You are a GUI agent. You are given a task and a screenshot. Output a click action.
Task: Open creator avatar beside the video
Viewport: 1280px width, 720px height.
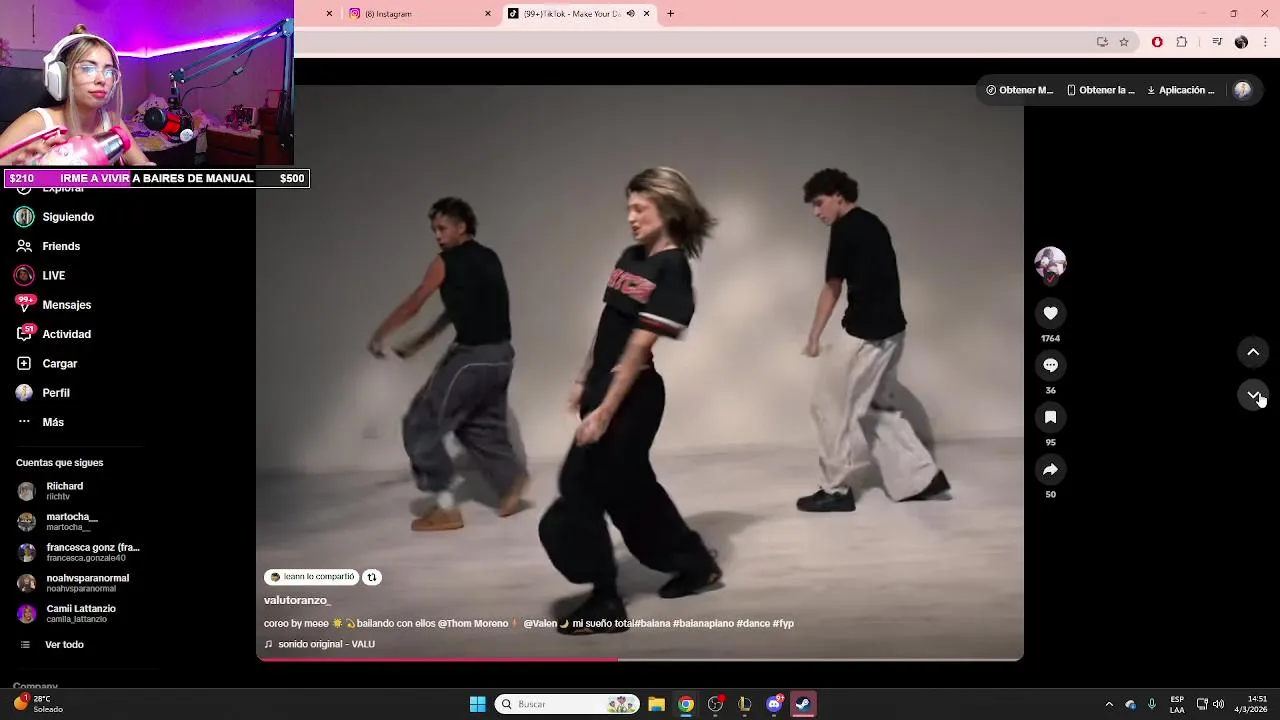[x=1050, y=263]
